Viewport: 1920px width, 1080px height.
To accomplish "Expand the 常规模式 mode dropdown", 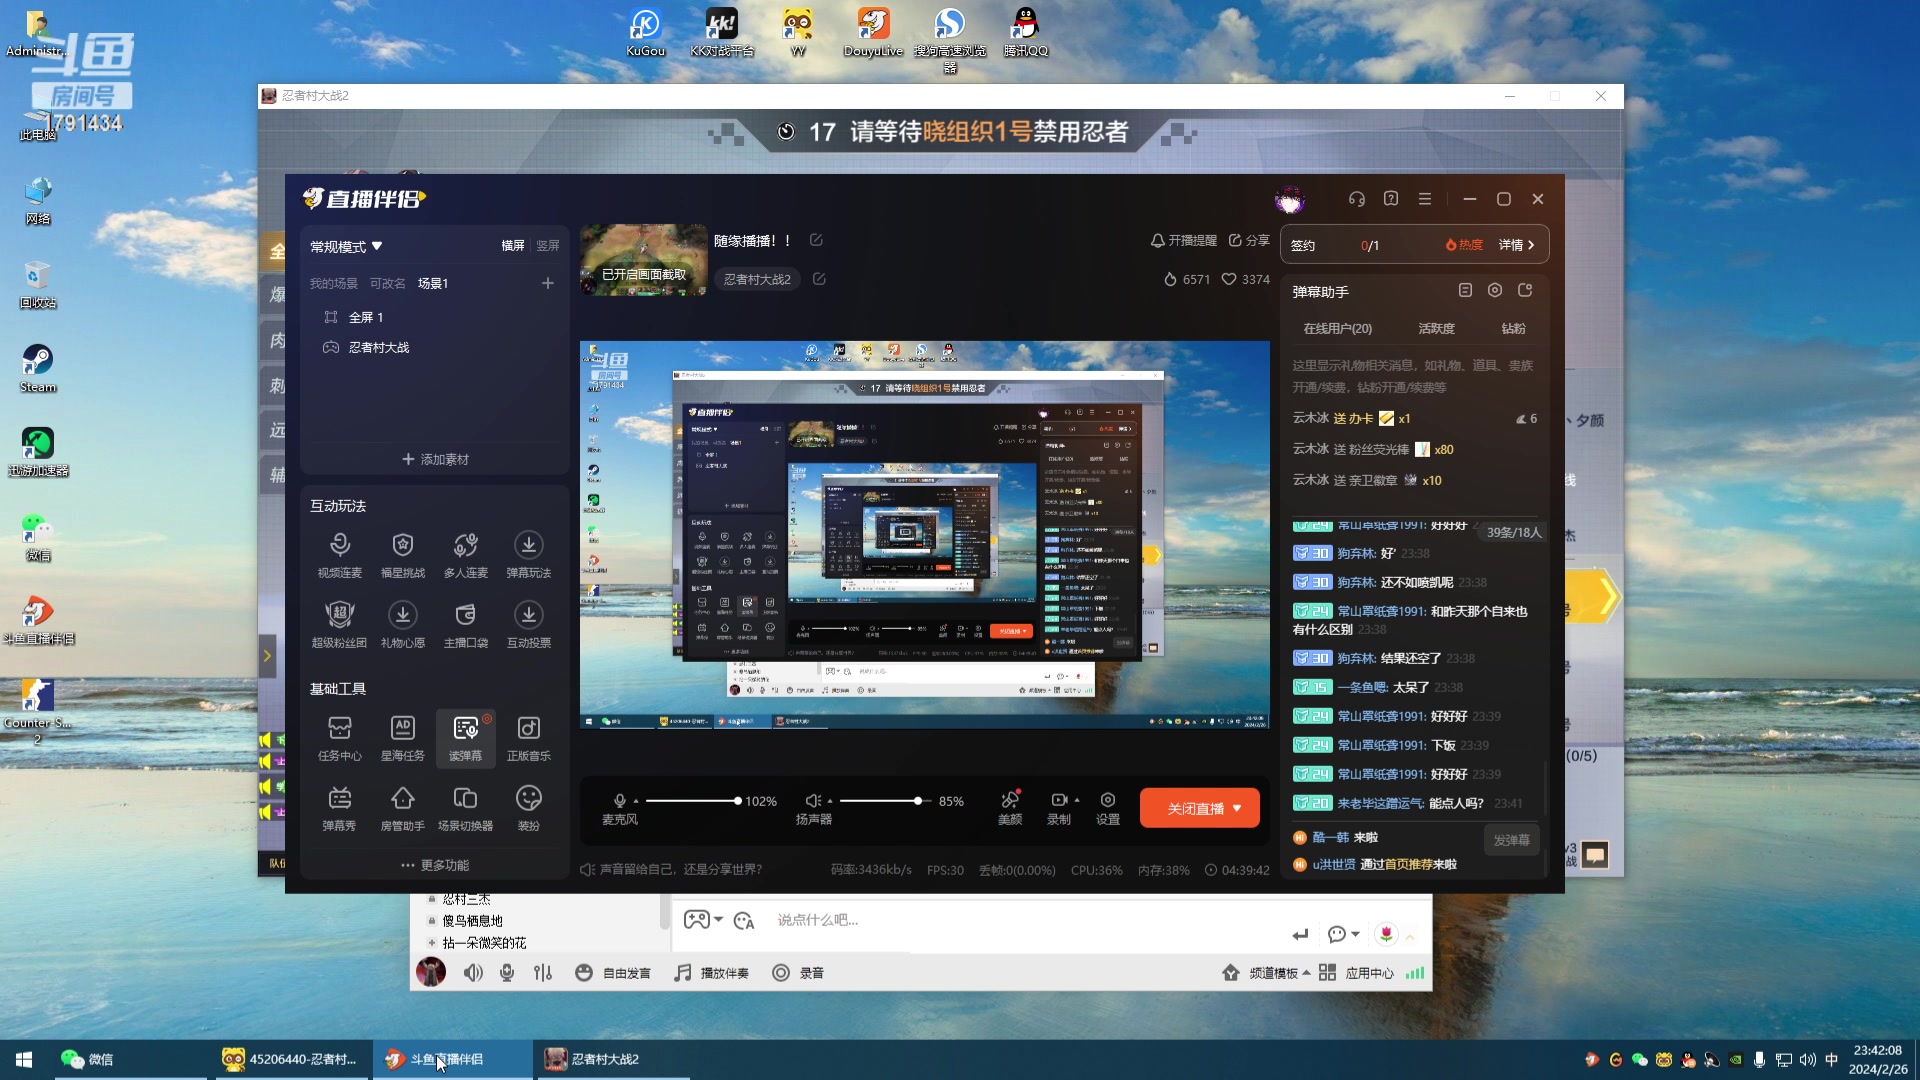I will point(346,246).
